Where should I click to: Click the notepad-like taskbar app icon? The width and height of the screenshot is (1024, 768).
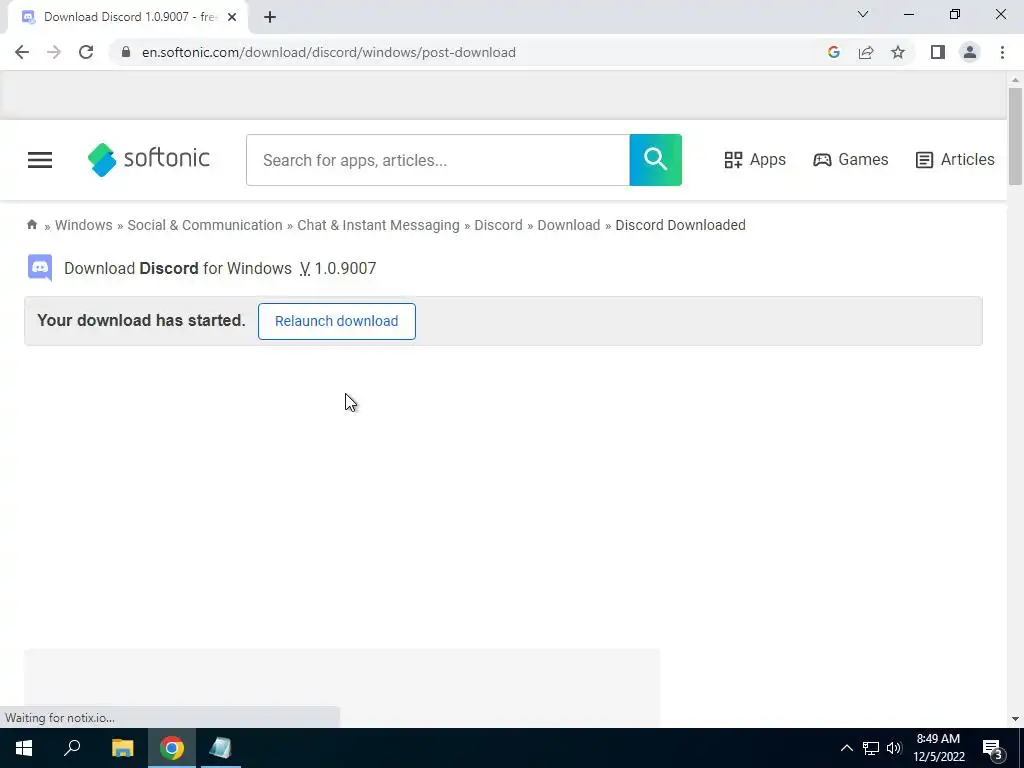coord(221,748)
